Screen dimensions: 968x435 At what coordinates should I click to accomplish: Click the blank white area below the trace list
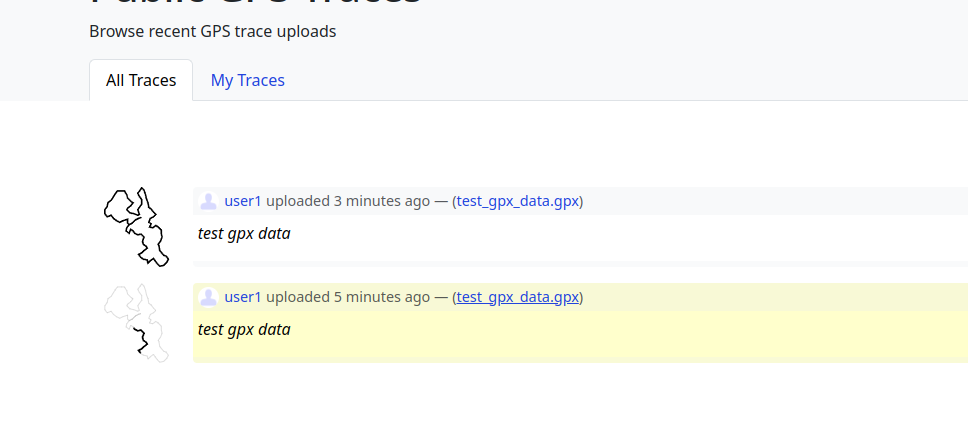(500, 400)
